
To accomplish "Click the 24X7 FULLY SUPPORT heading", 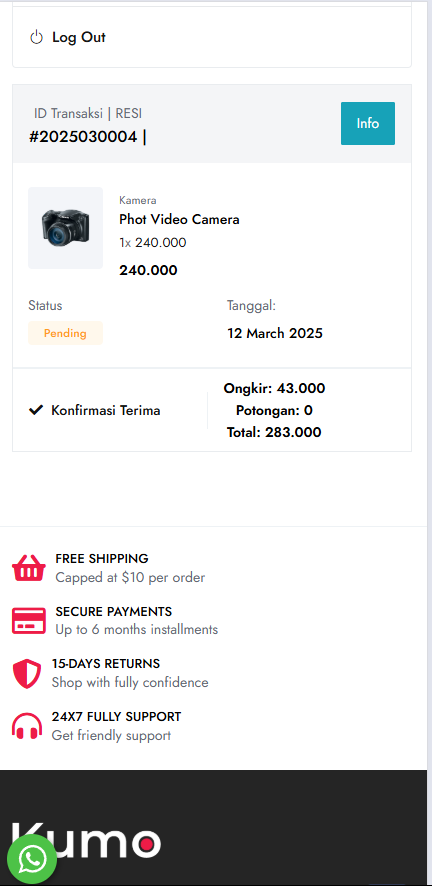I will click(116, 716).
